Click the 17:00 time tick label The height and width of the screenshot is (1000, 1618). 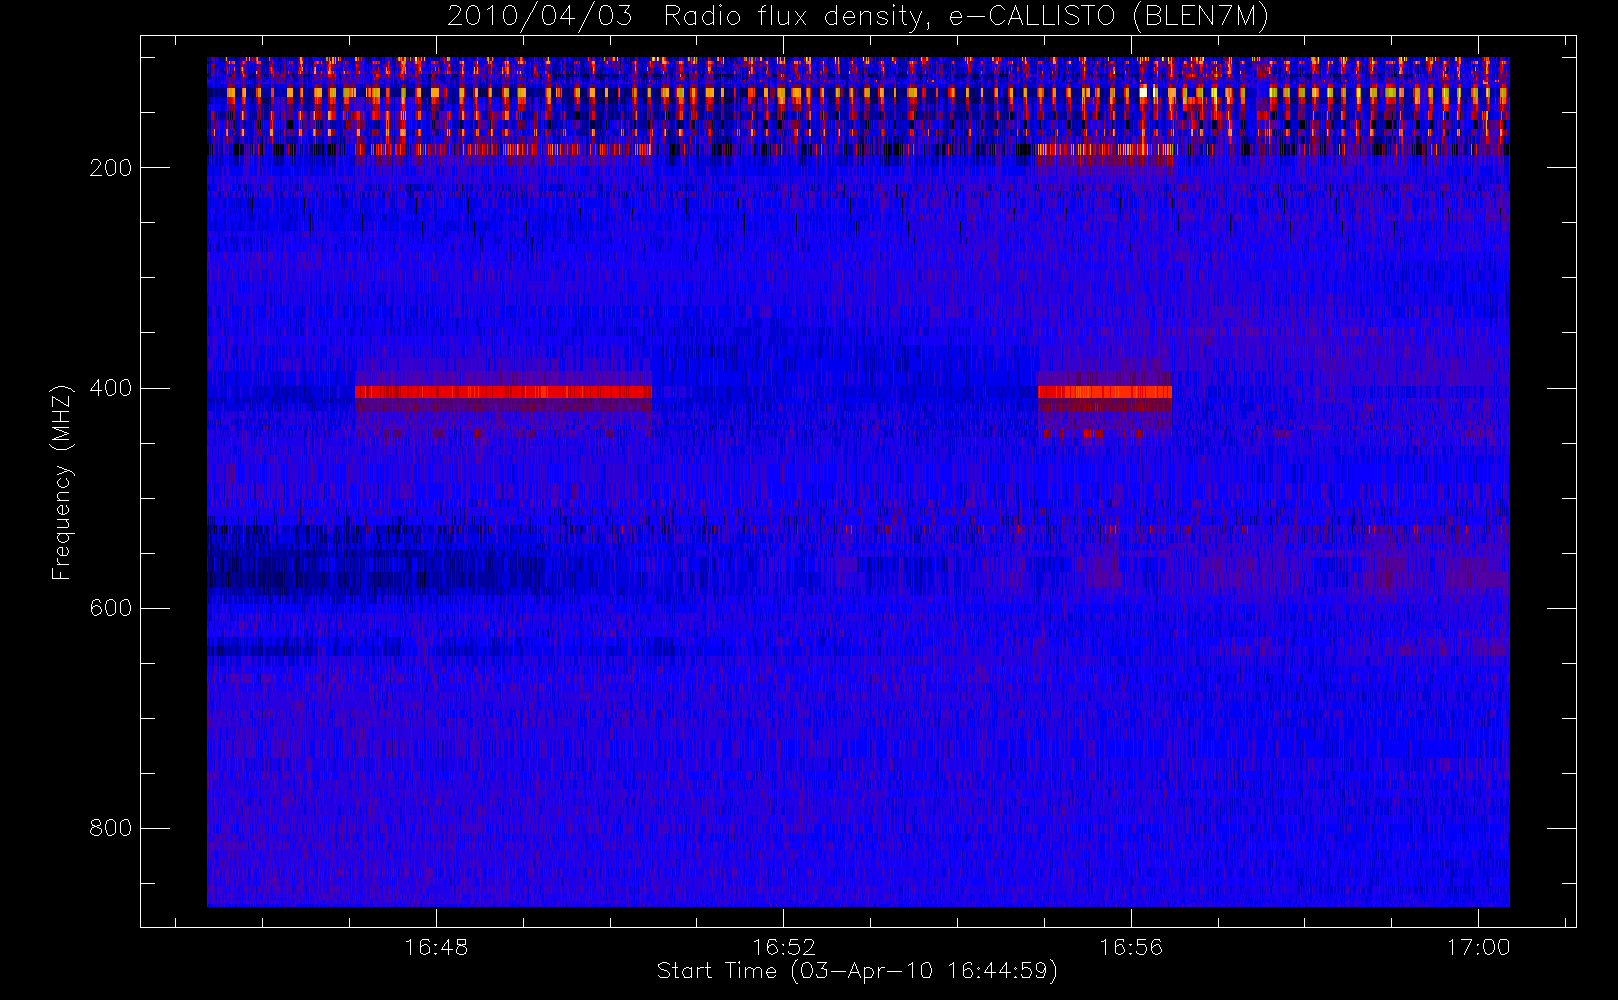point(1478,947)
